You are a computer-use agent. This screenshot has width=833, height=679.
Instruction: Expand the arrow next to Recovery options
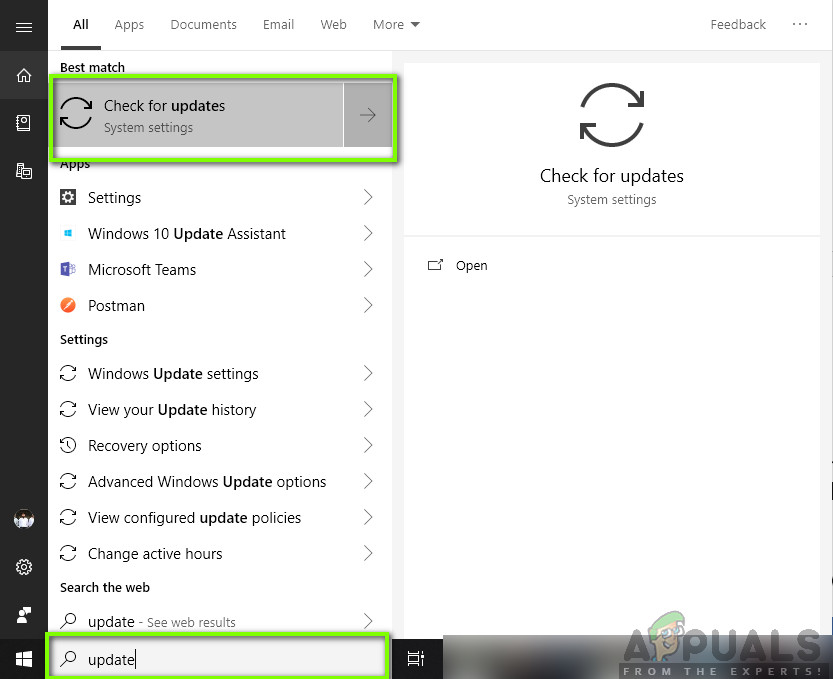370,445
